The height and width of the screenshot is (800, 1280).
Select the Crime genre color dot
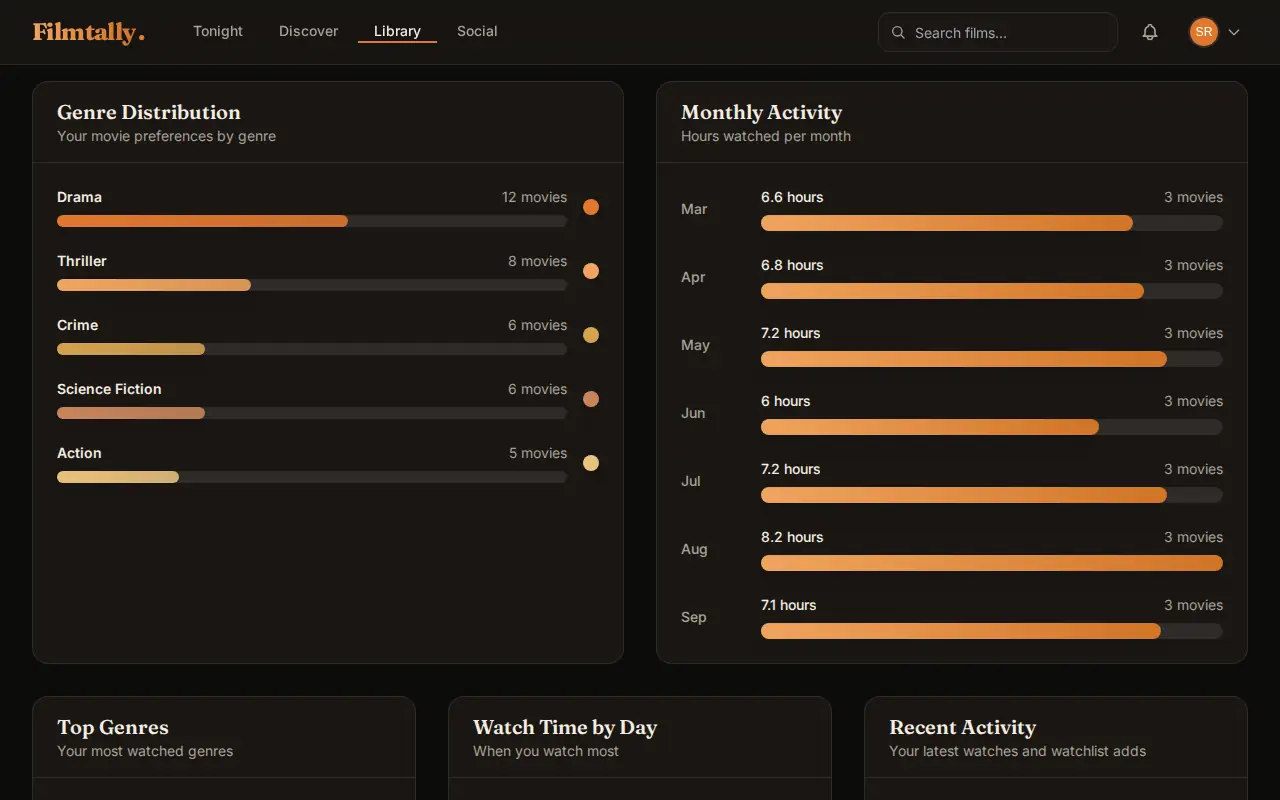click(591, 335)
